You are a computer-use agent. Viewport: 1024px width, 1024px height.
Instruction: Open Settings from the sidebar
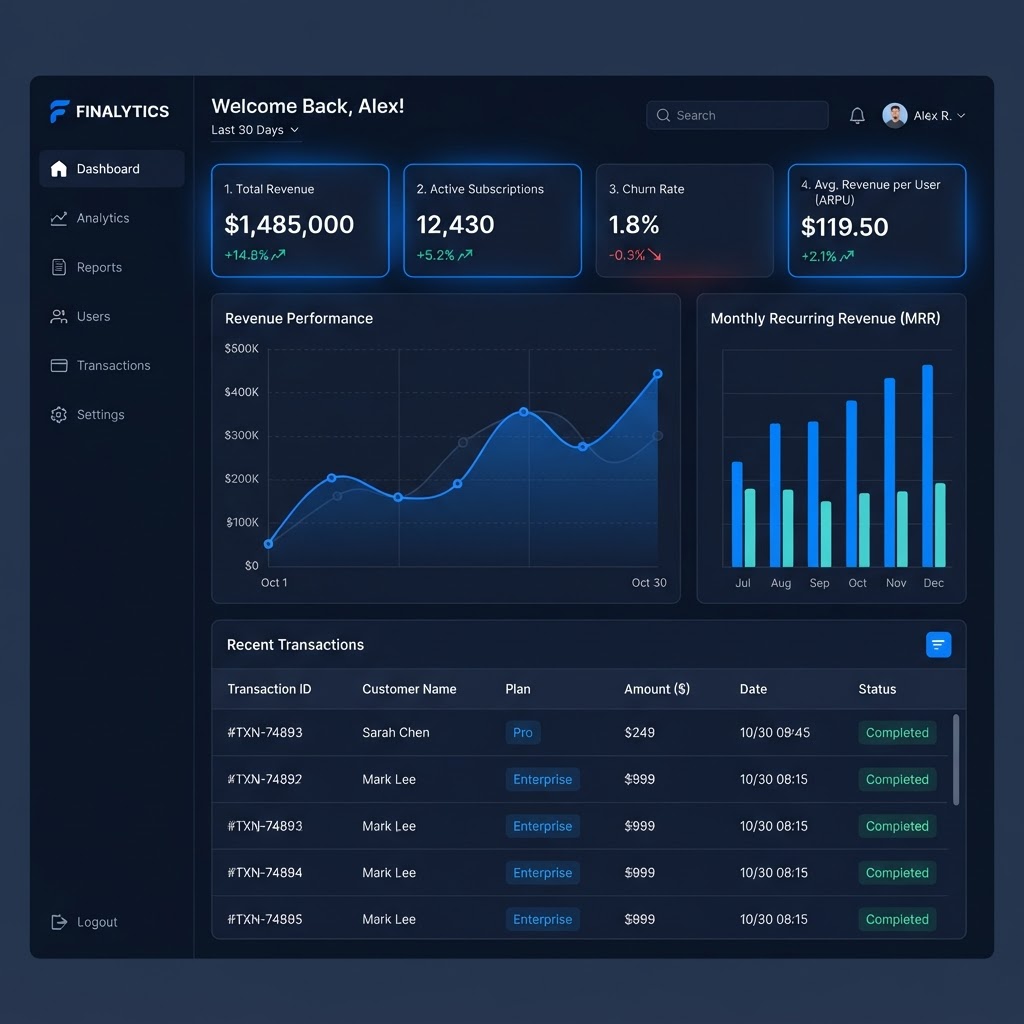[101, 415]
